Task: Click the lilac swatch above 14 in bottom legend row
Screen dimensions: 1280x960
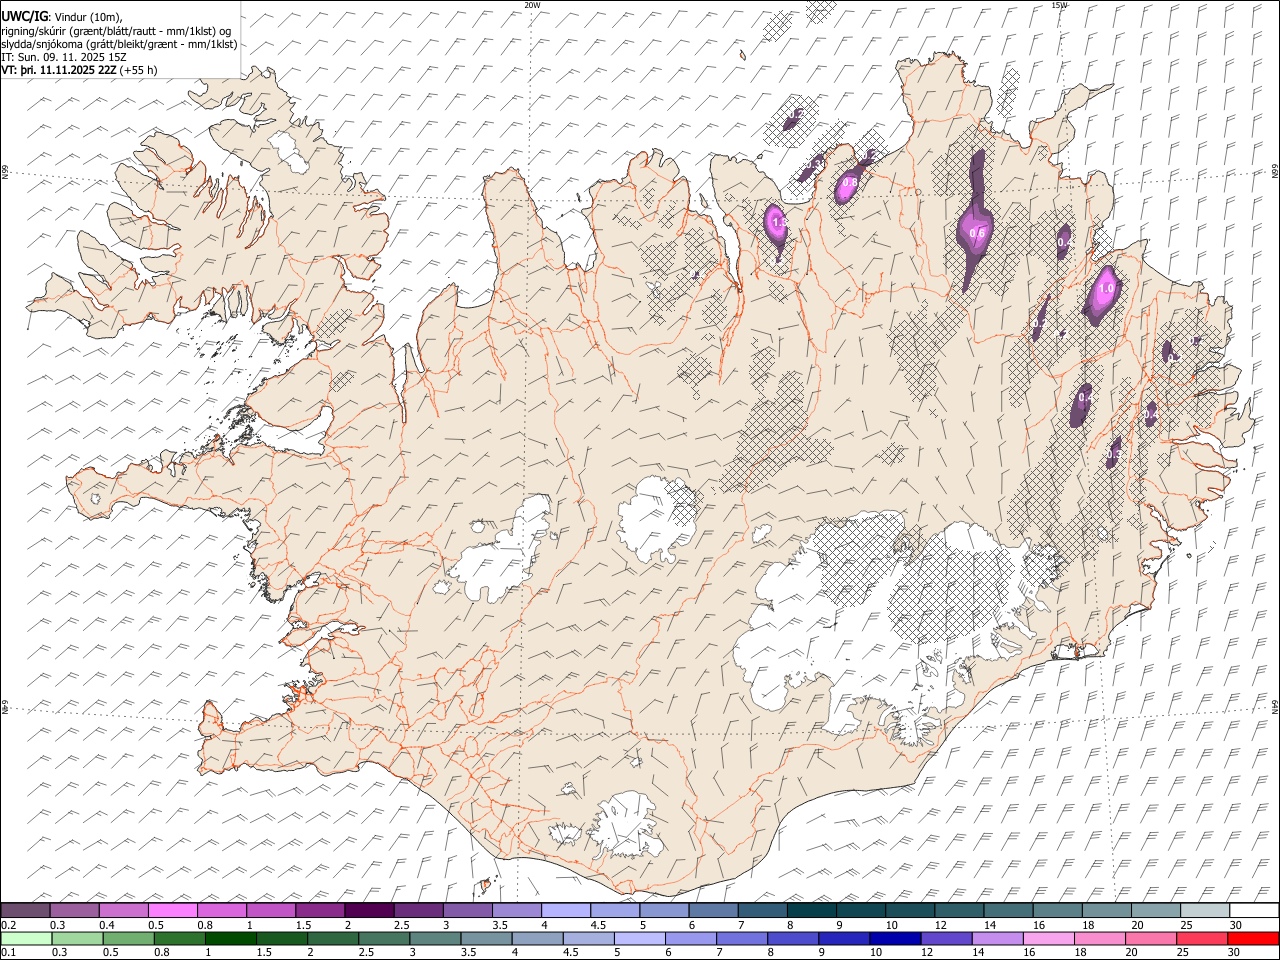Action: click(998, 938)
